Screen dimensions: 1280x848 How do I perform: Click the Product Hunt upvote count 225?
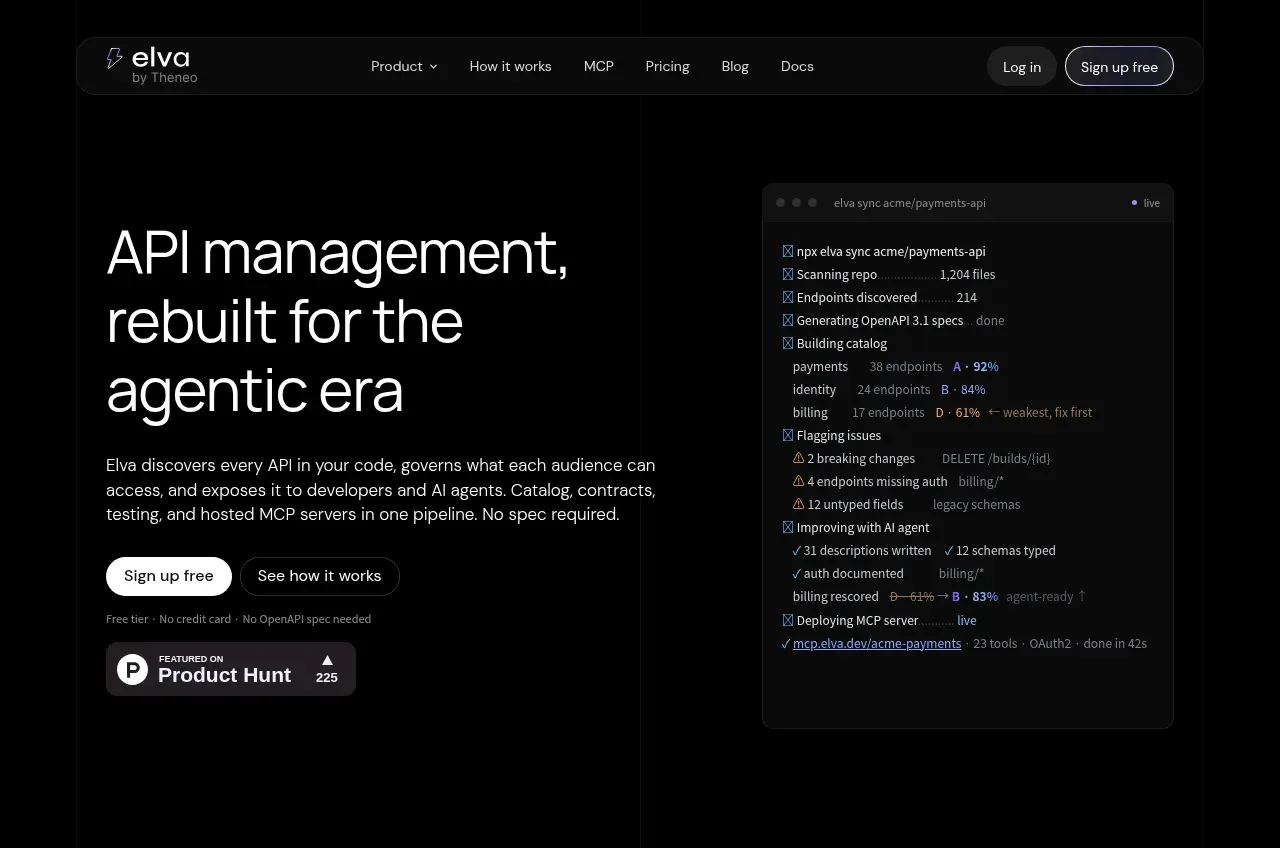327,678
